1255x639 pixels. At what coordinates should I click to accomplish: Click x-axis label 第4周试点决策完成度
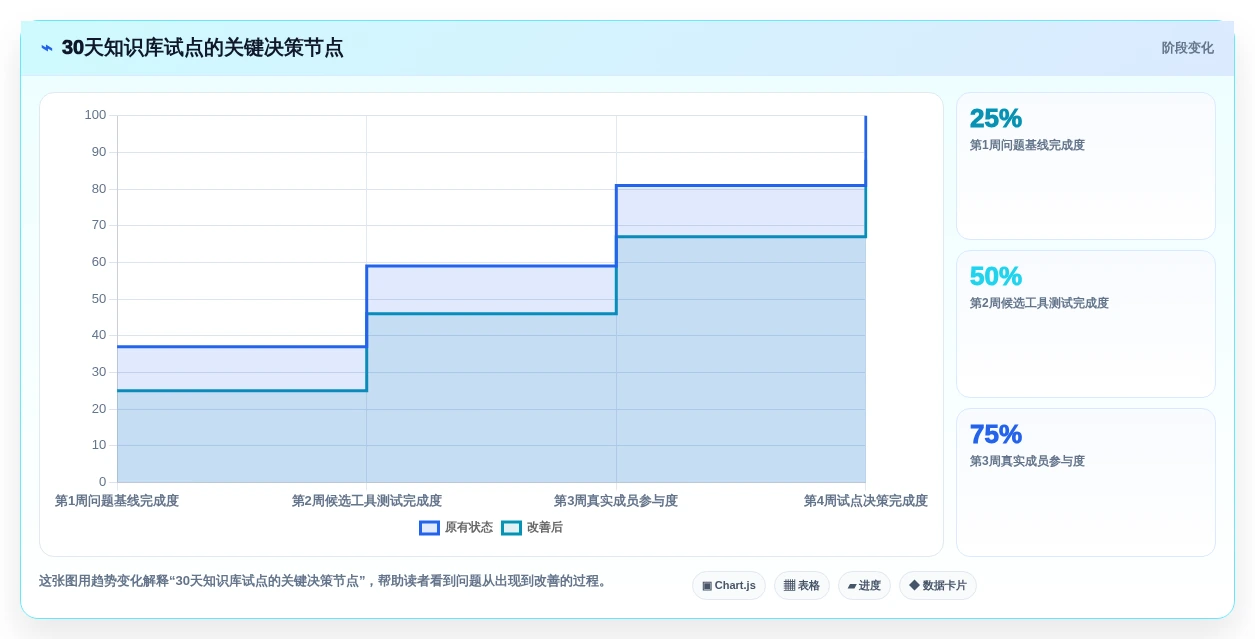point(866,501)
